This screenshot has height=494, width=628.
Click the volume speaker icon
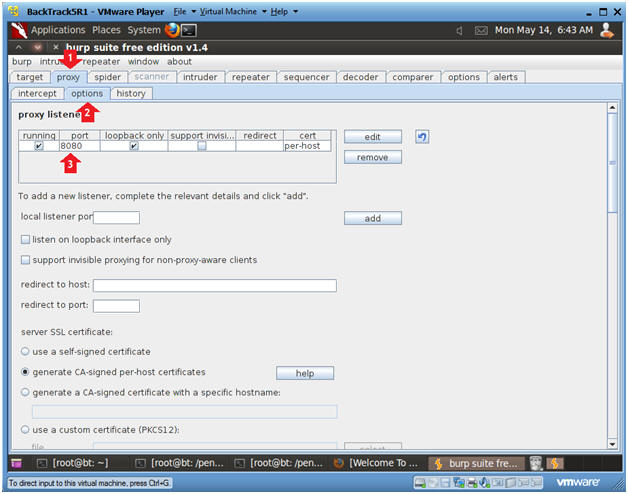[x=459, y=30]
